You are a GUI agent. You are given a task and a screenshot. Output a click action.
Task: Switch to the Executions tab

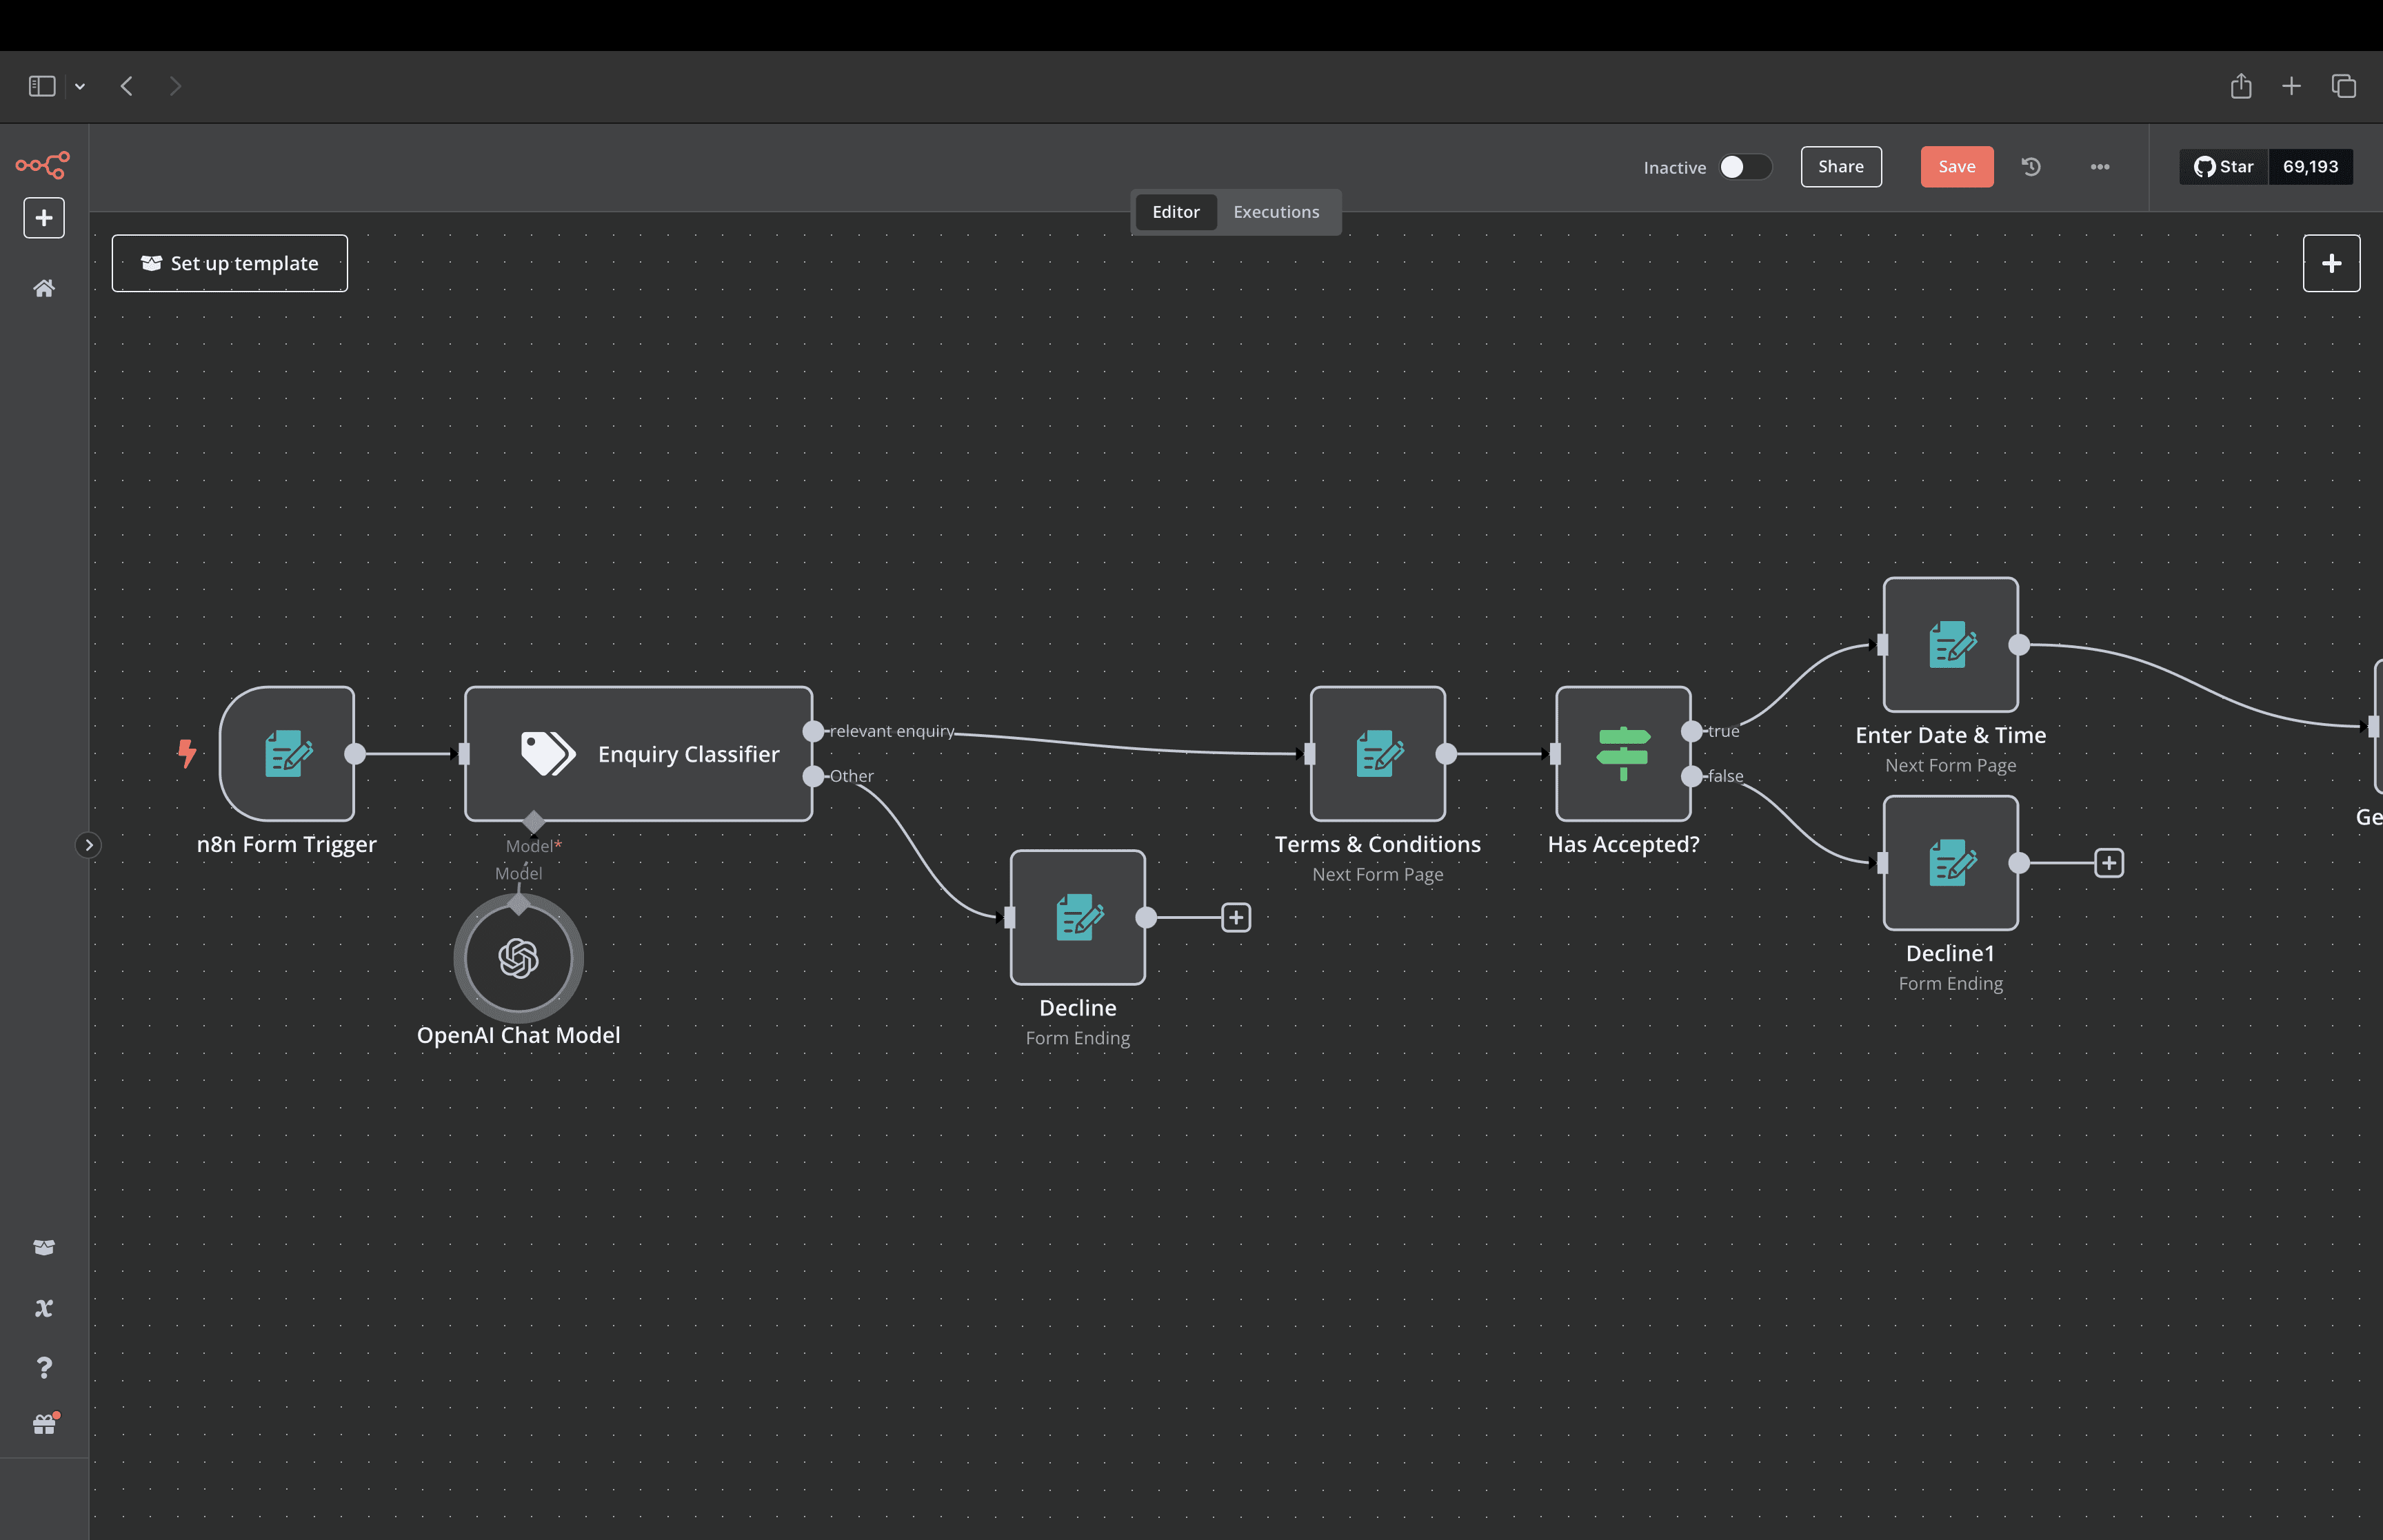1276,212
